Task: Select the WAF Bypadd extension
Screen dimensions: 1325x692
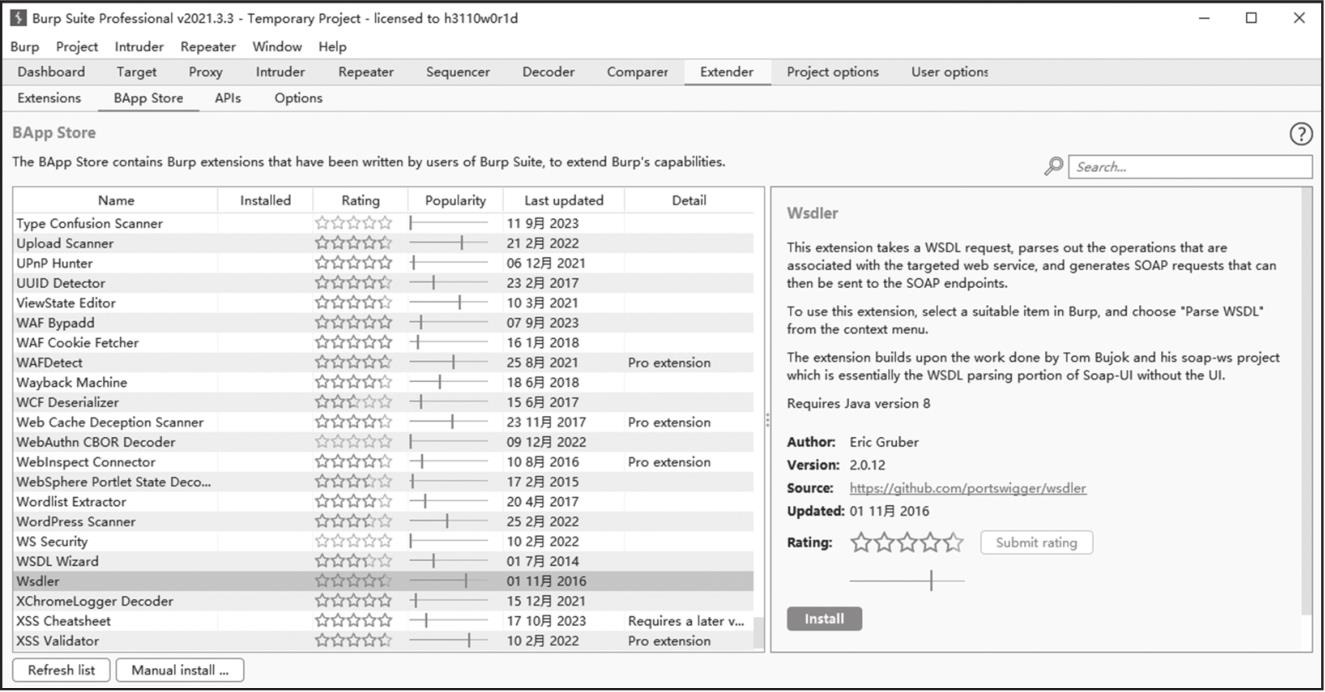Action: click(383, 323)
